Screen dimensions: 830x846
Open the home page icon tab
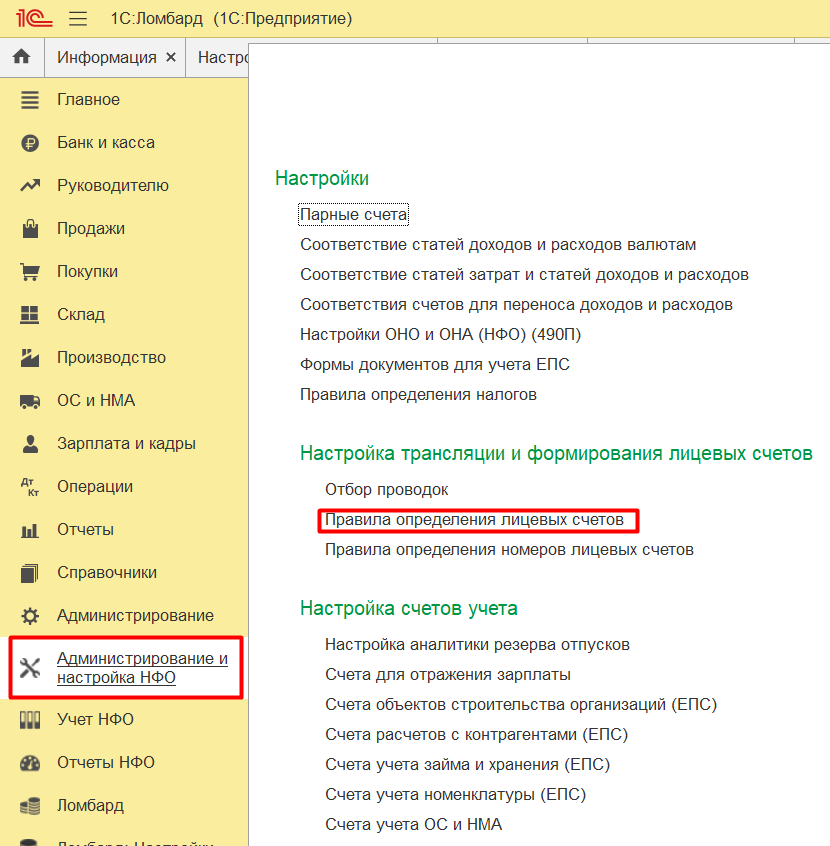(22, 57)
